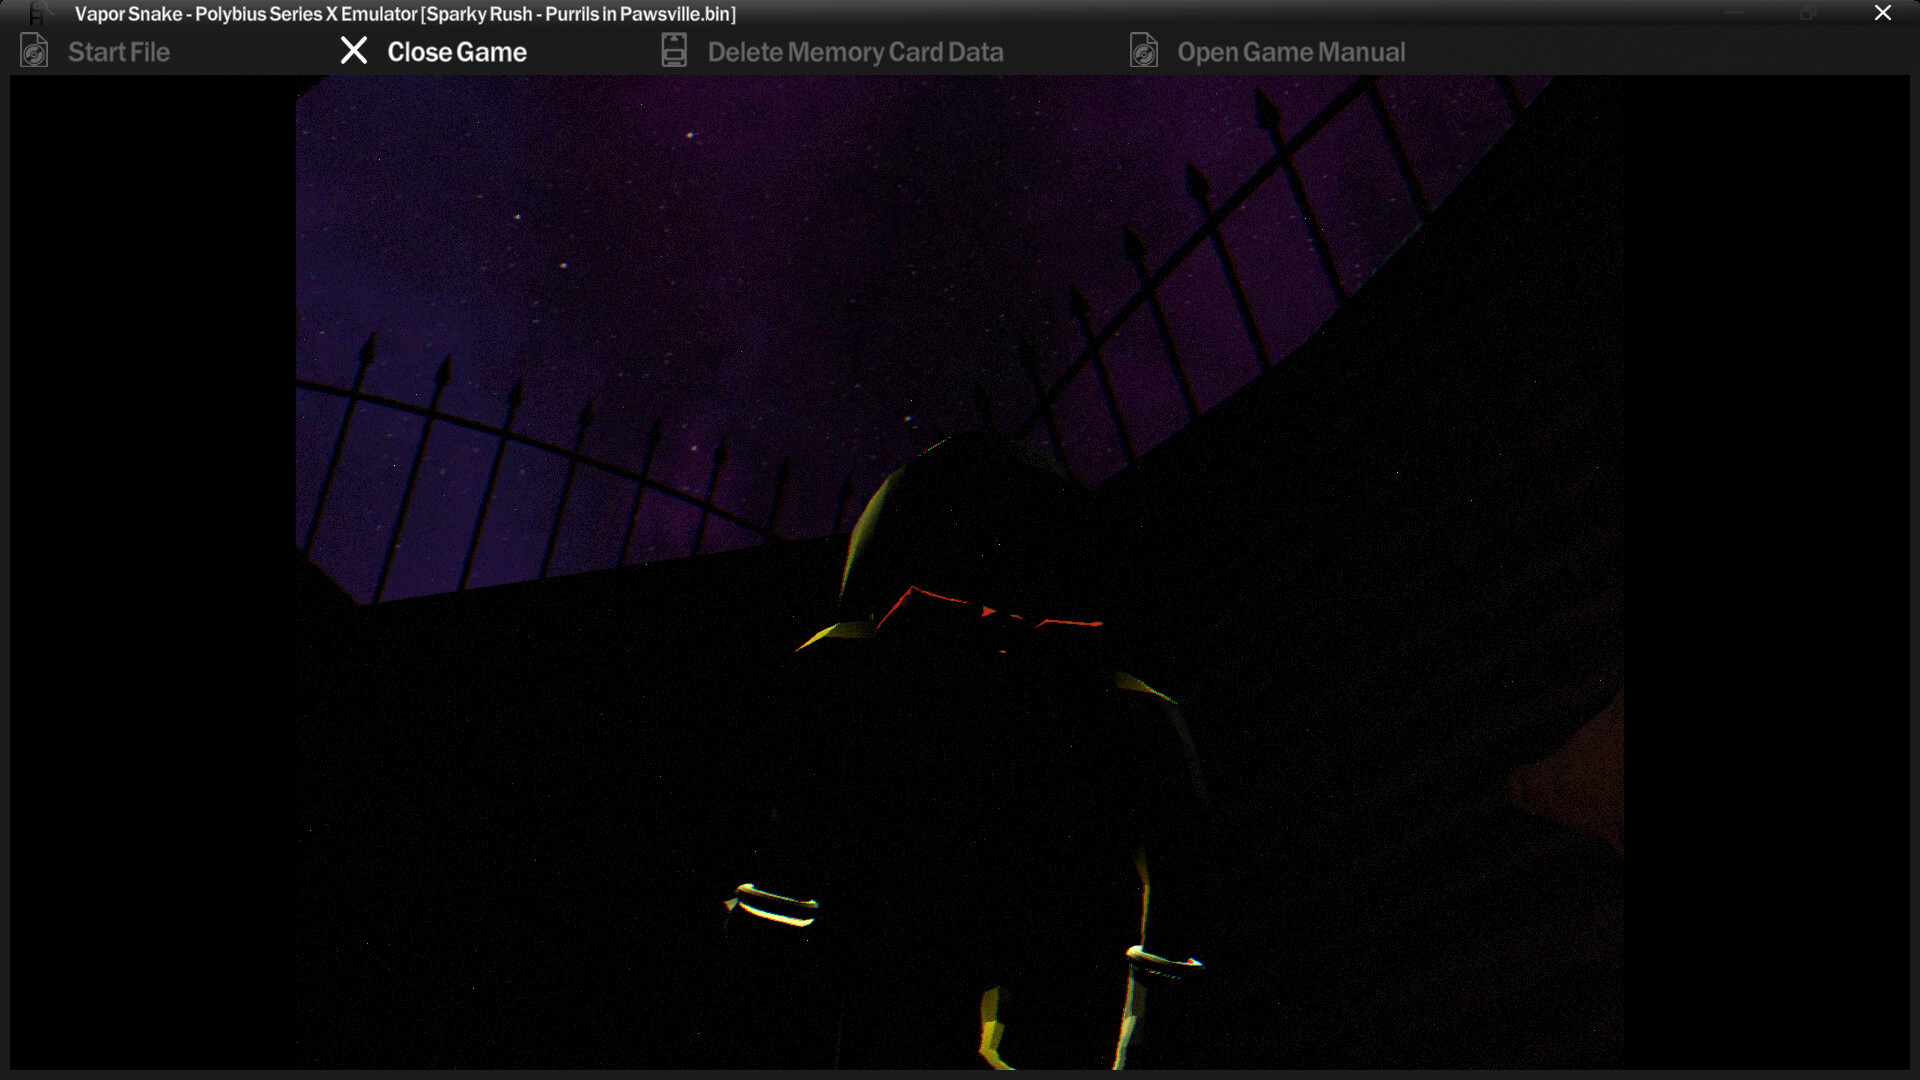Click the window title bar text
The width and height of the screenshot is (1920, 1080).
click(405, 14)
